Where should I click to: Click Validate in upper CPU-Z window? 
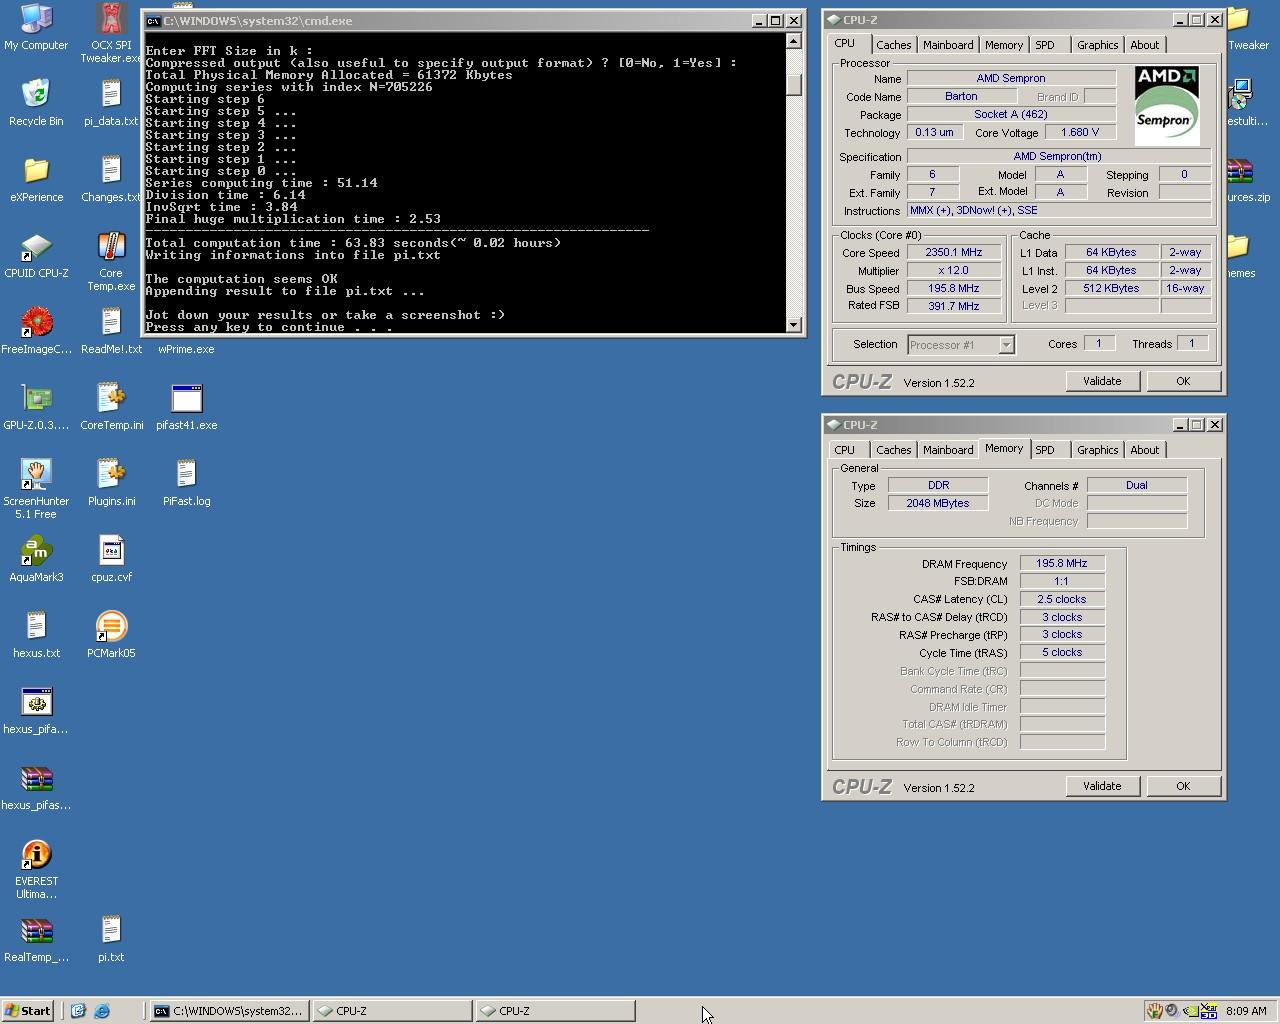pyautogui.click(x=1102, y=381)
